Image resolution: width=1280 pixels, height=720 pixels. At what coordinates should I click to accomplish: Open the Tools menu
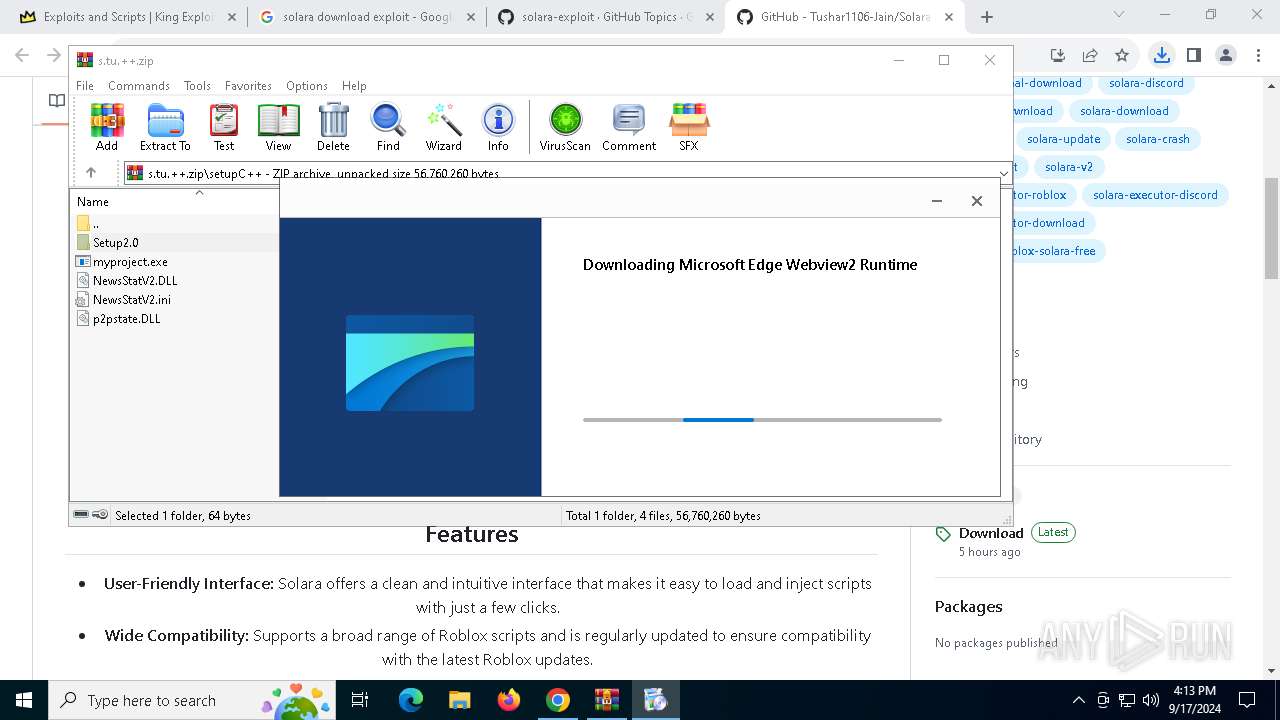[x=197, y=86]
